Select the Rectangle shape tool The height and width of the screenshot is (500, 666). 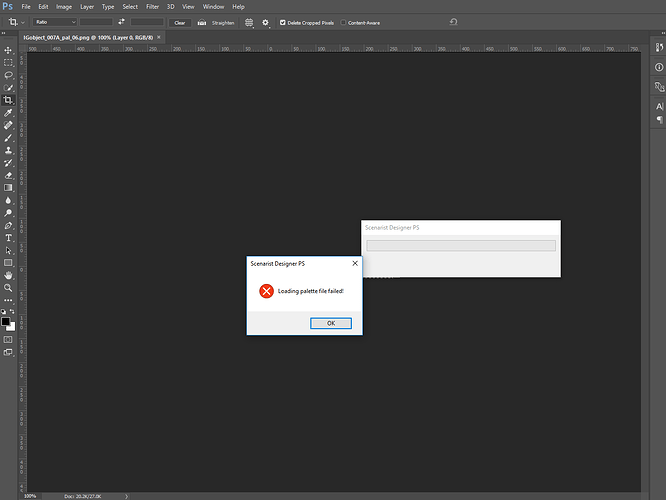pos(8,263)
